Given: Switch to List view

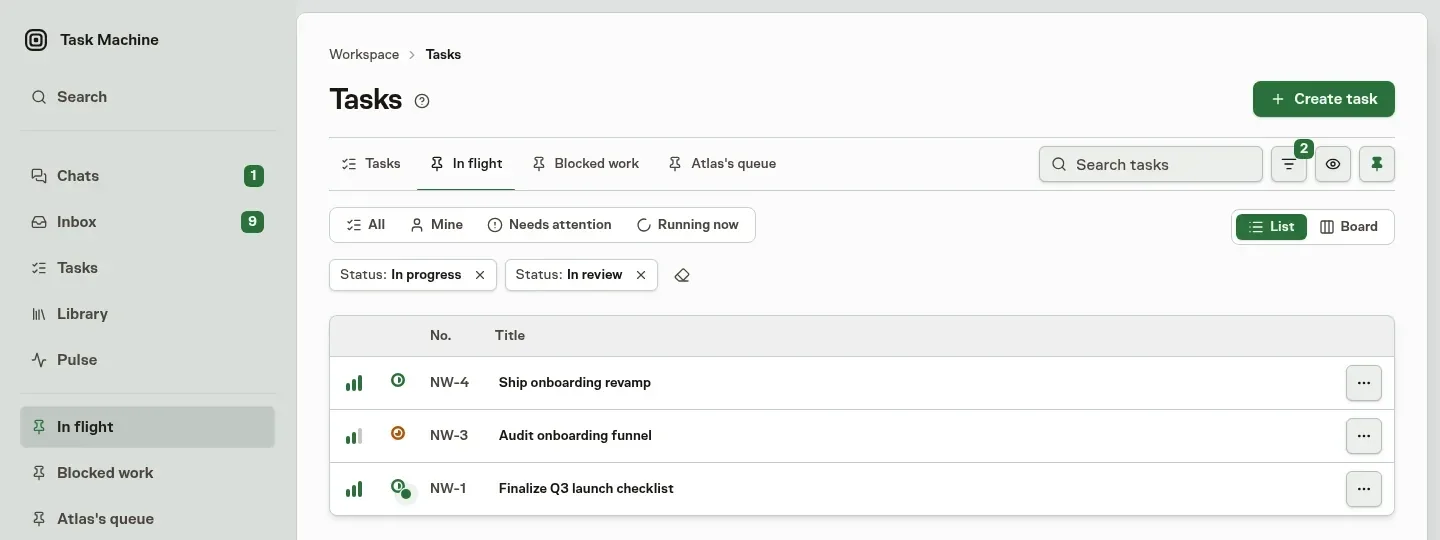Looking at the screenshot, I should 1272,227.
